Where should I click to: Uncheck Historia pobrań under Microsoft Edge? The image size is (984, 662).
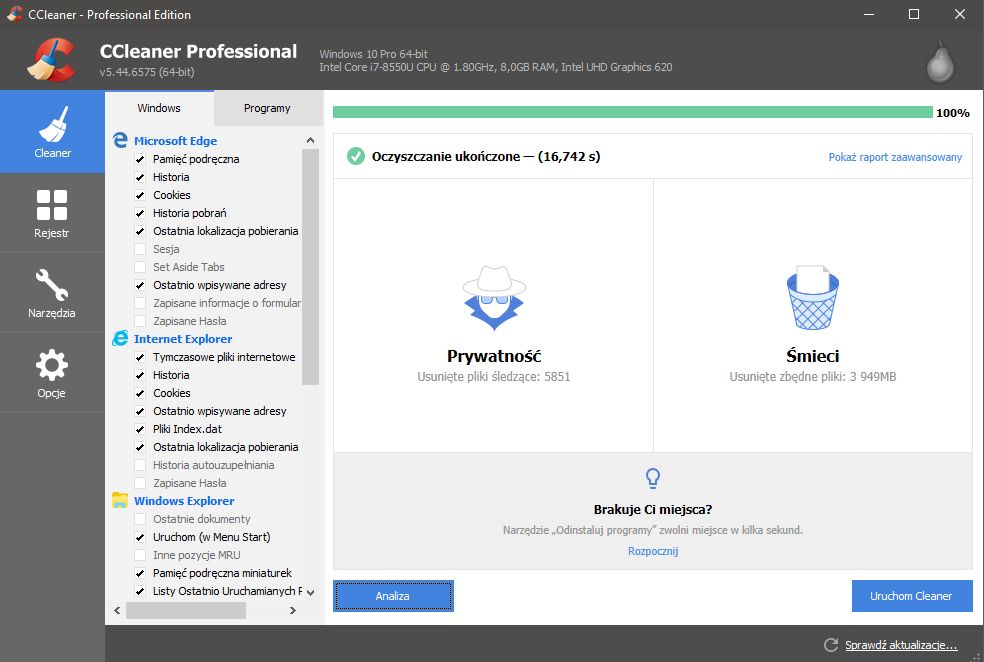coord(140,213)
